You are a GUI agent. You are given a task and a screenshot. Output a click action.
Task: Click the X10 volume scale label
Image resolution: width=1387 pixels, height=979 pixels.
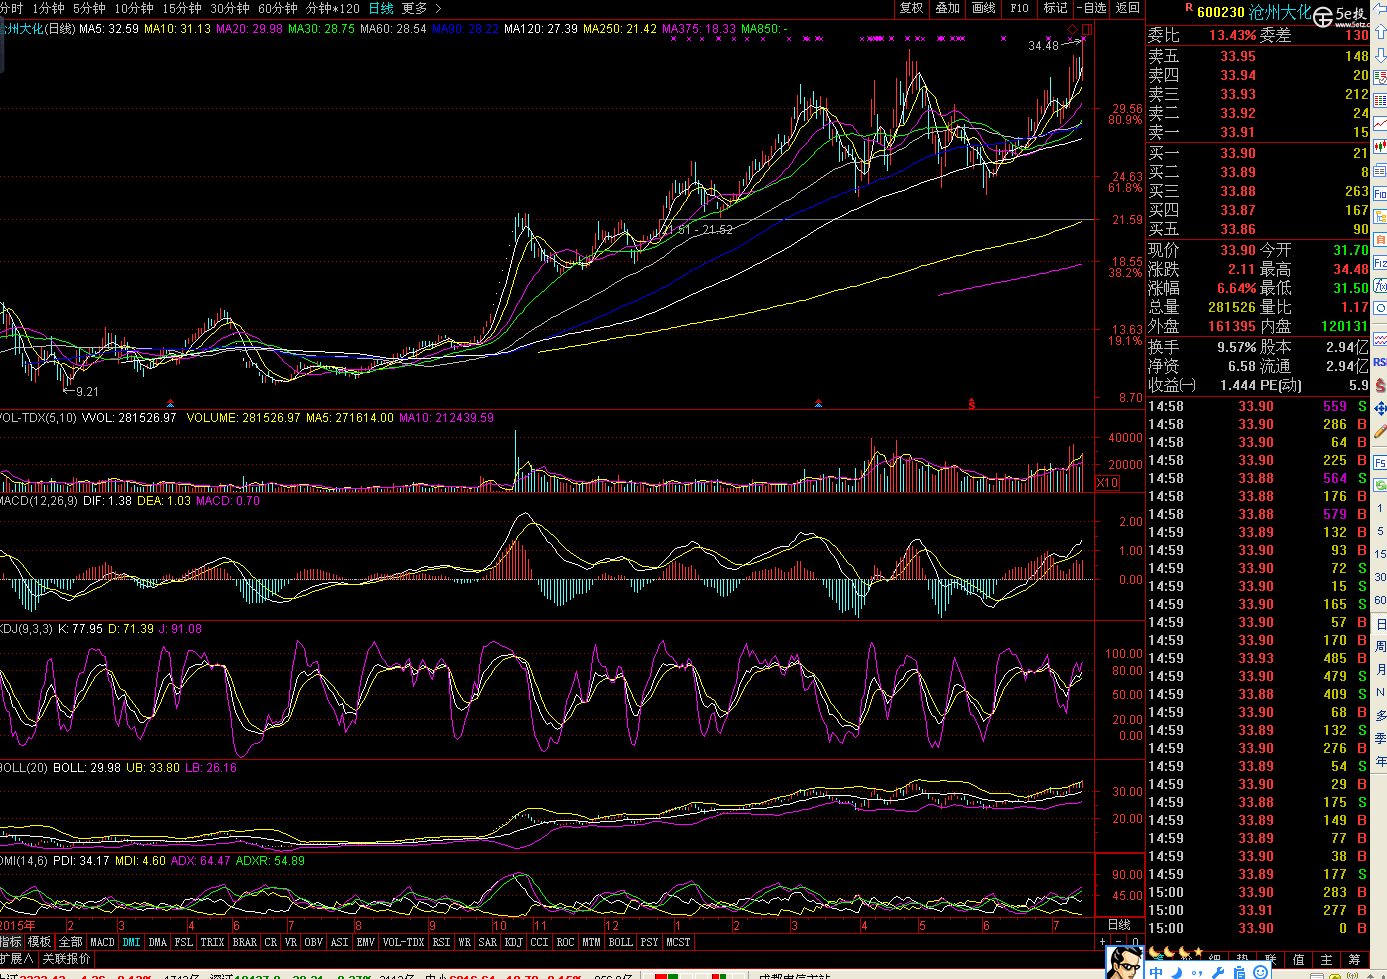point(1107,483)
